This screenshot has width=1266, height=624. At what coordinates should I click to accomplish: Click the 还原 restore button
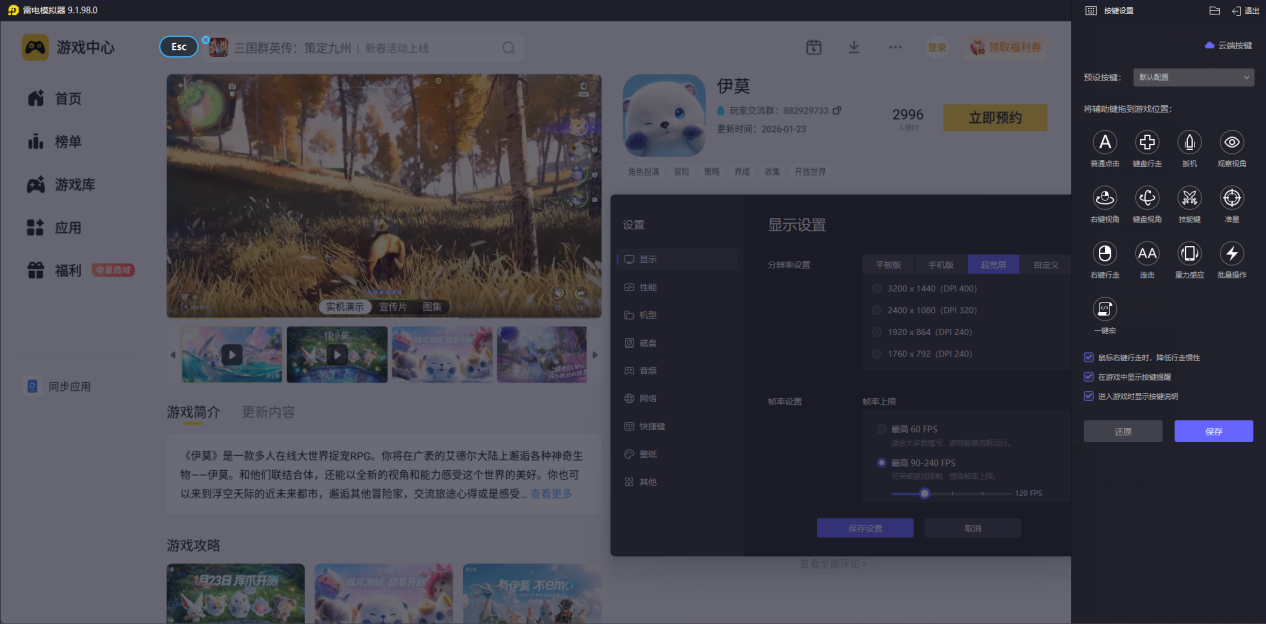1123,431
